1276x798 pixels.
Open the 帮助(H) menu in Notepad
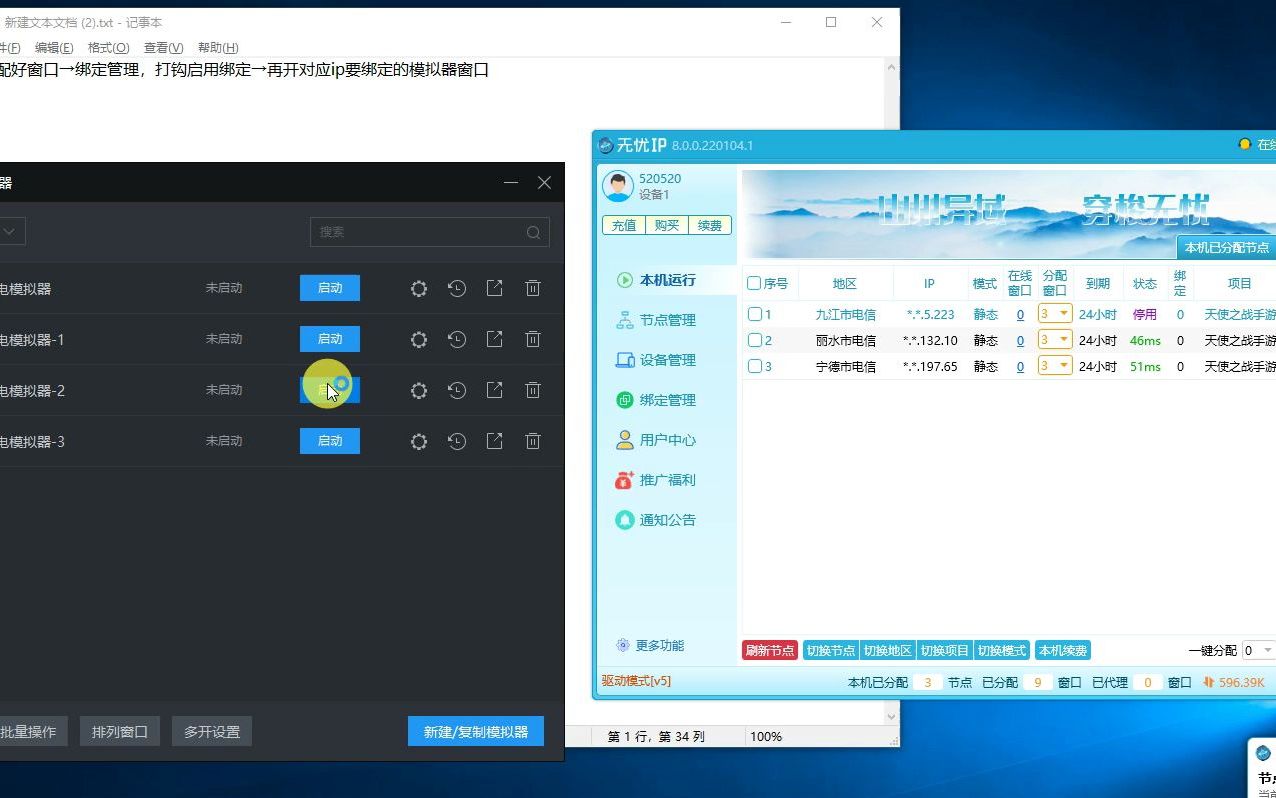[x=219, y=47]
